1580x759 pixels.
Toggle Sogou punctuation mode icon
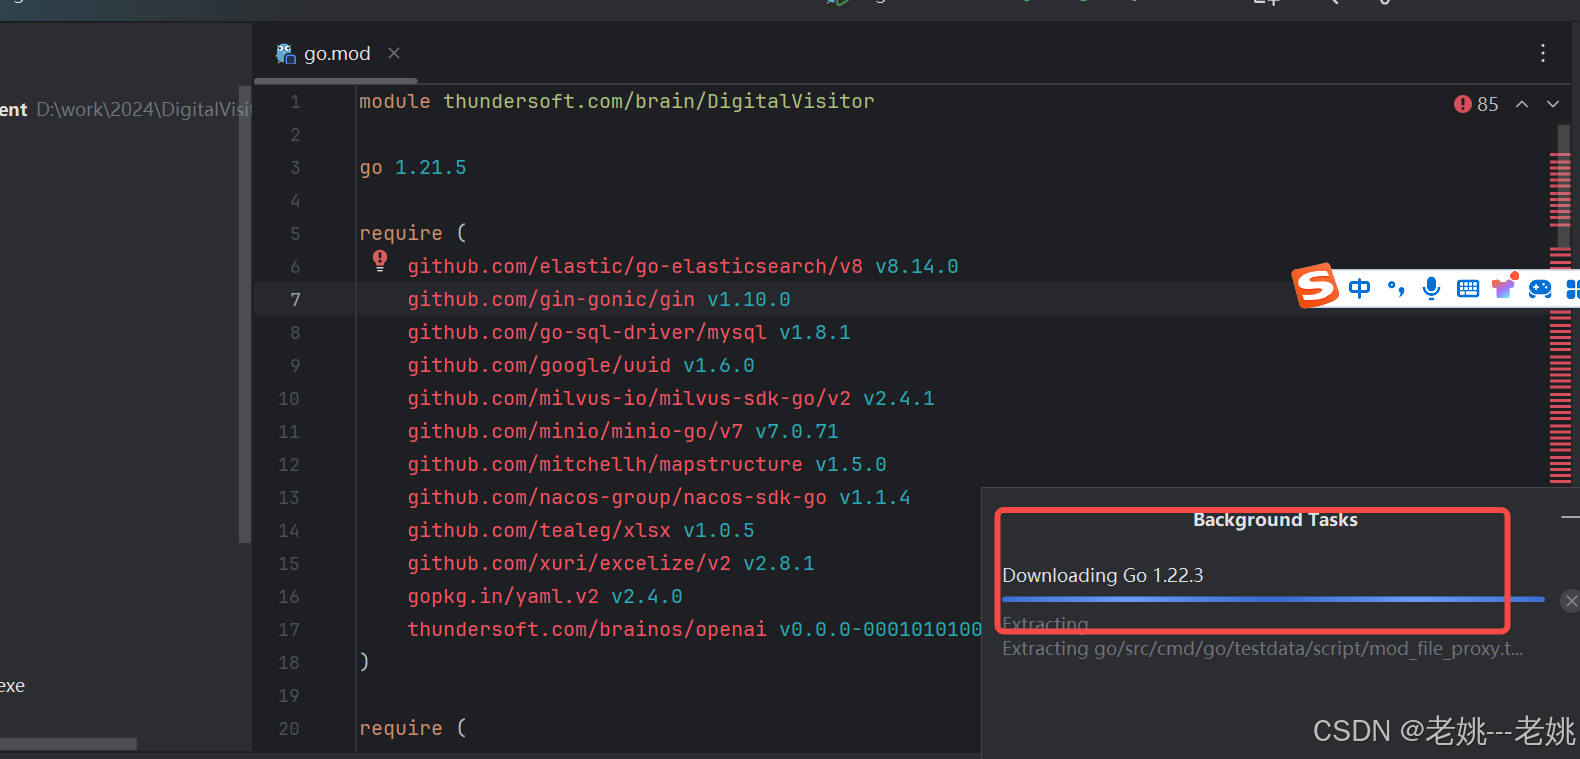click(x=1396, y=289)
